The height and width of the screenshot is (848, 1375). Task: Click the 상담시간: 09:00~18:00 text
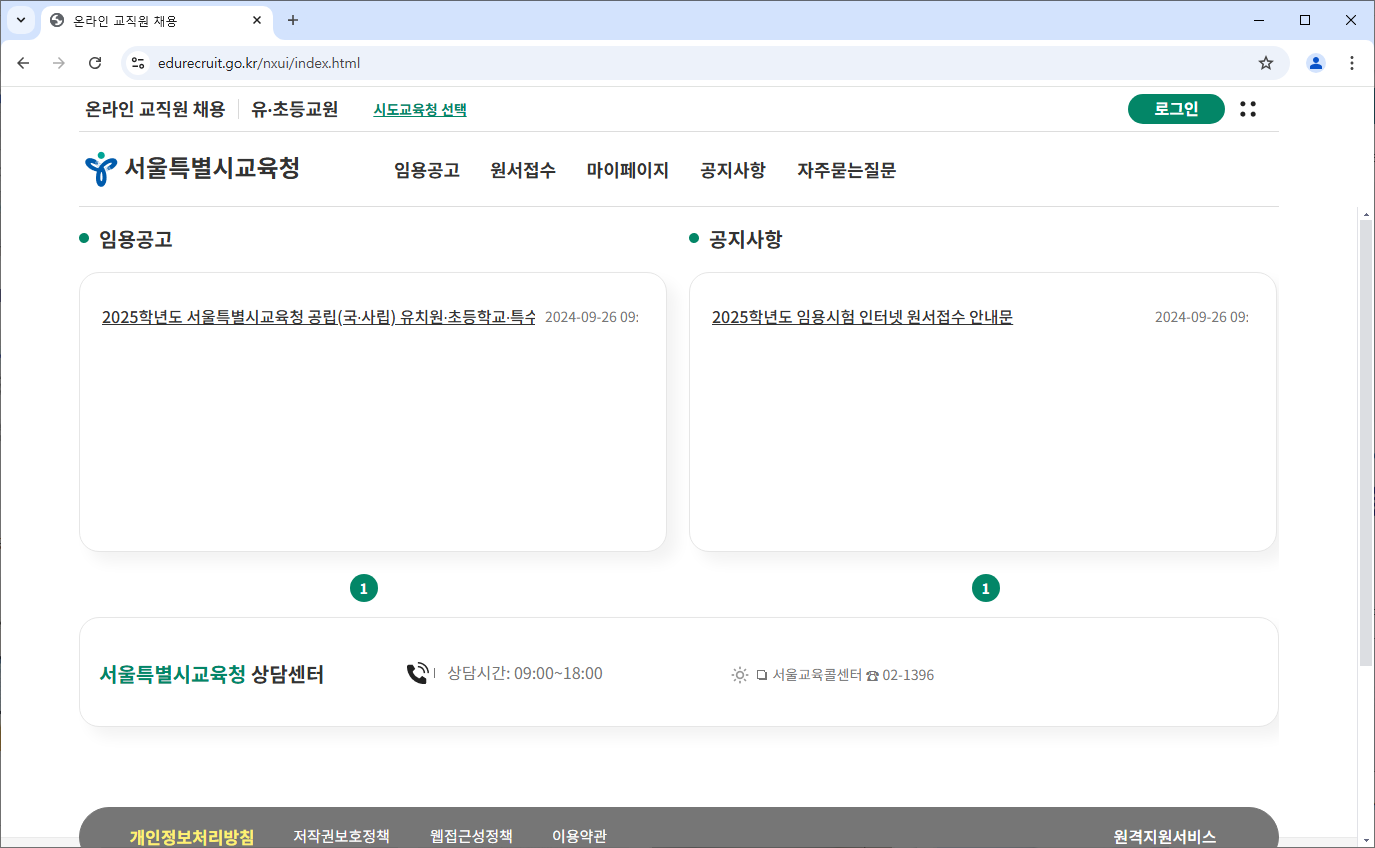(525, 673)
